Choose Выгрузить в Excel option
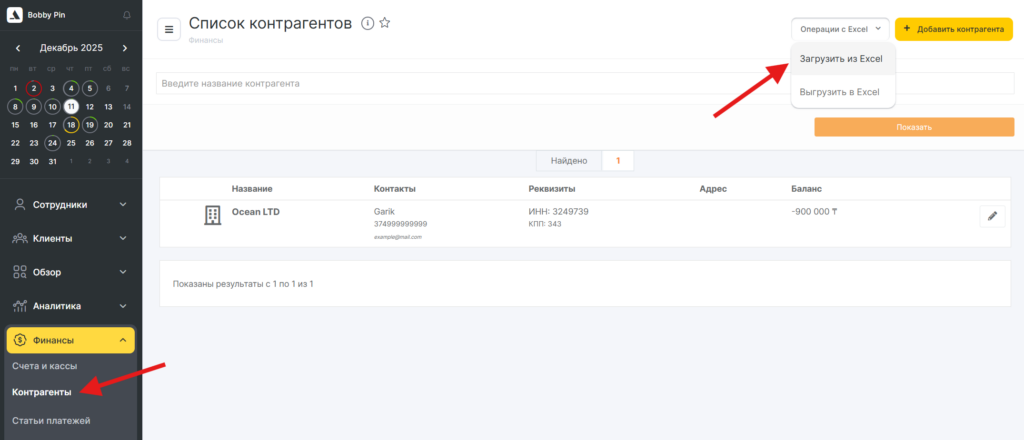 coord(839,92)
